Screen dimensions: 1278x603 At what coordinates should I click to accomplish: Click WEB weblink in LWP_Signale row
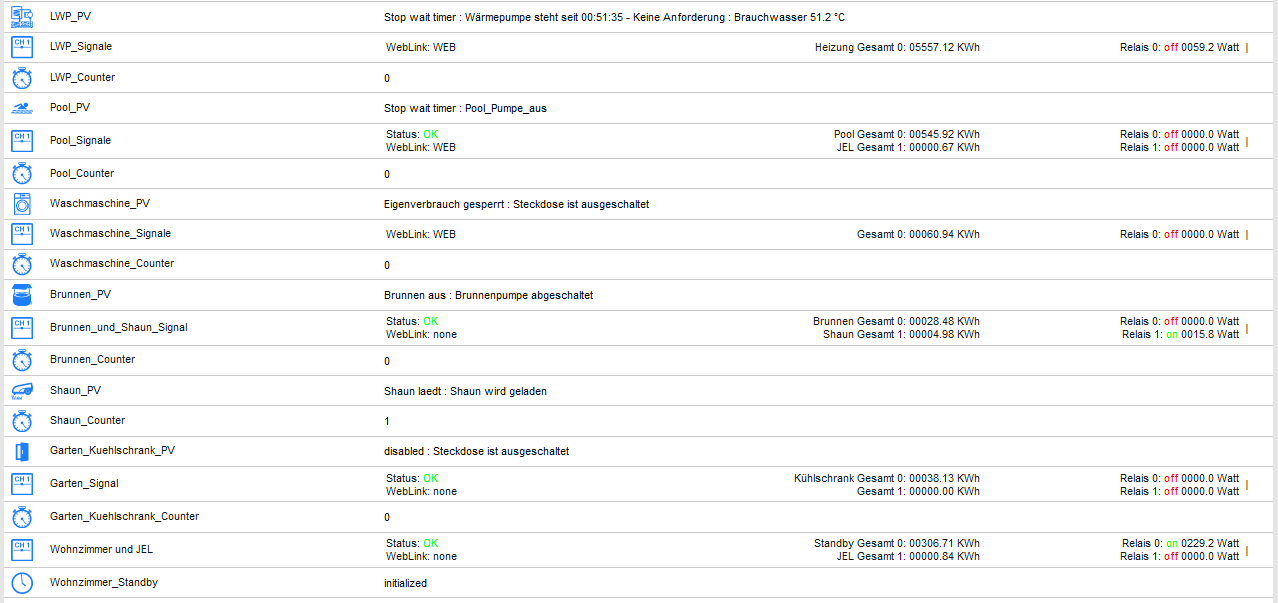(x=444, y=47)
